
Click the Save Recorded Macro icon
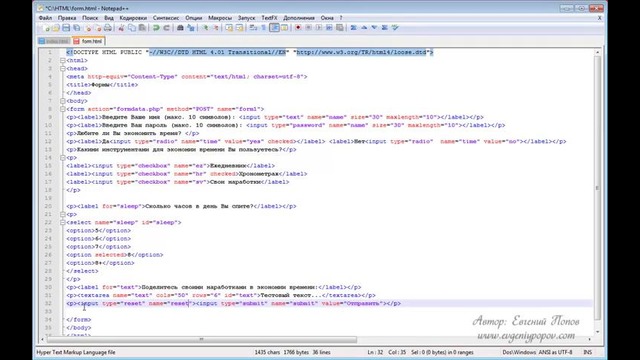pyautogui.click(x=340, y=28)
